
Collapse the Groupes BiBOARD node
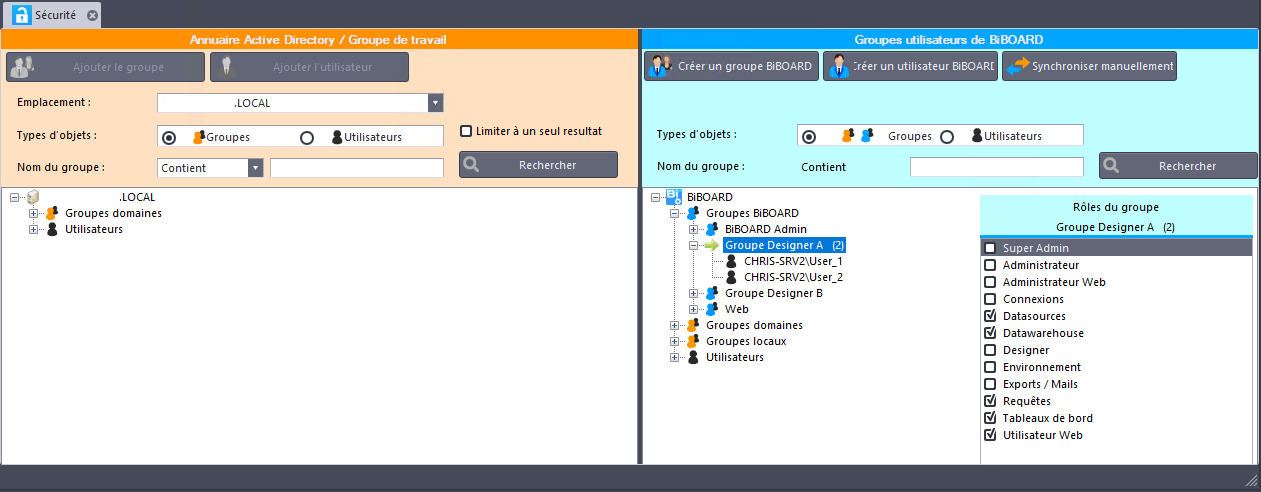[675, 214]
